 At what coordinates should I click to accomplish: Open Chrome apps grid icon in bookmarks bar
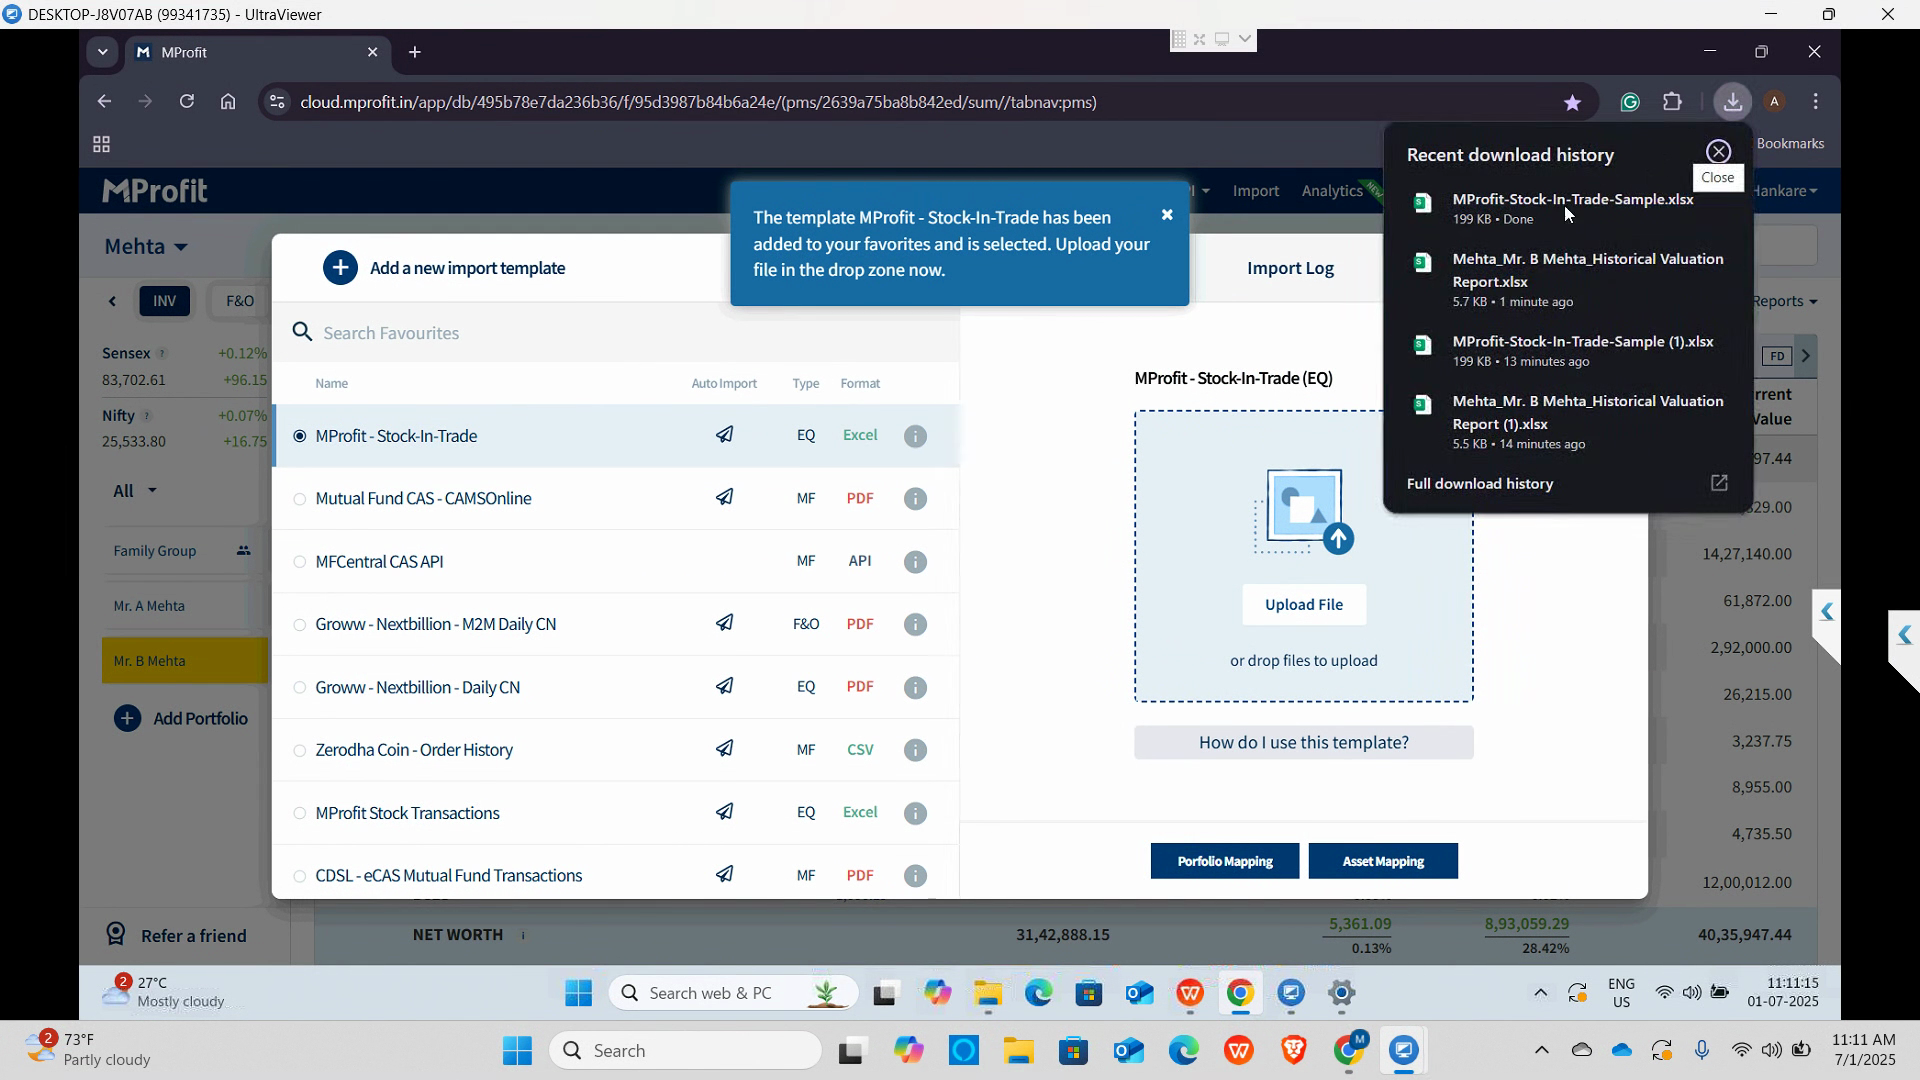pyautogui.click(x=101, y=145)
